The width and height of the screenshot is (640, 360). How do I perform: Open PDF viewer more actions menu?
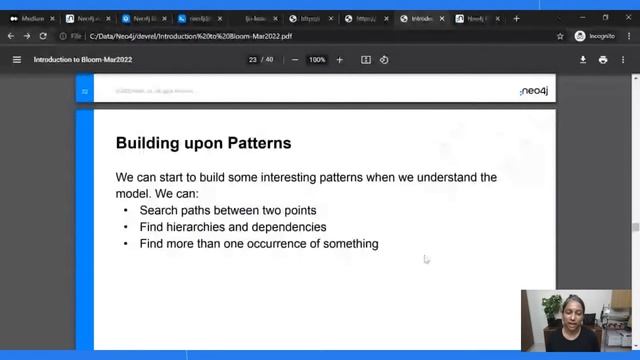click(x=623, y=60)
